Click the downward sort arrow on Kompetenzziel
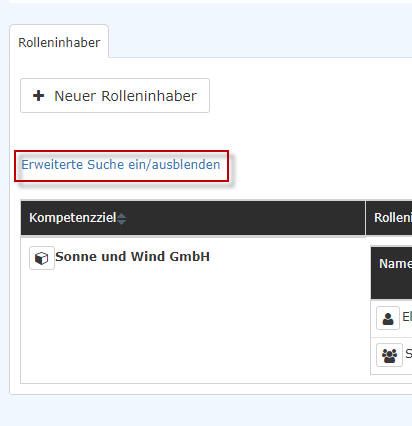This screenshot has height=426, width=412. pos(122,222)
